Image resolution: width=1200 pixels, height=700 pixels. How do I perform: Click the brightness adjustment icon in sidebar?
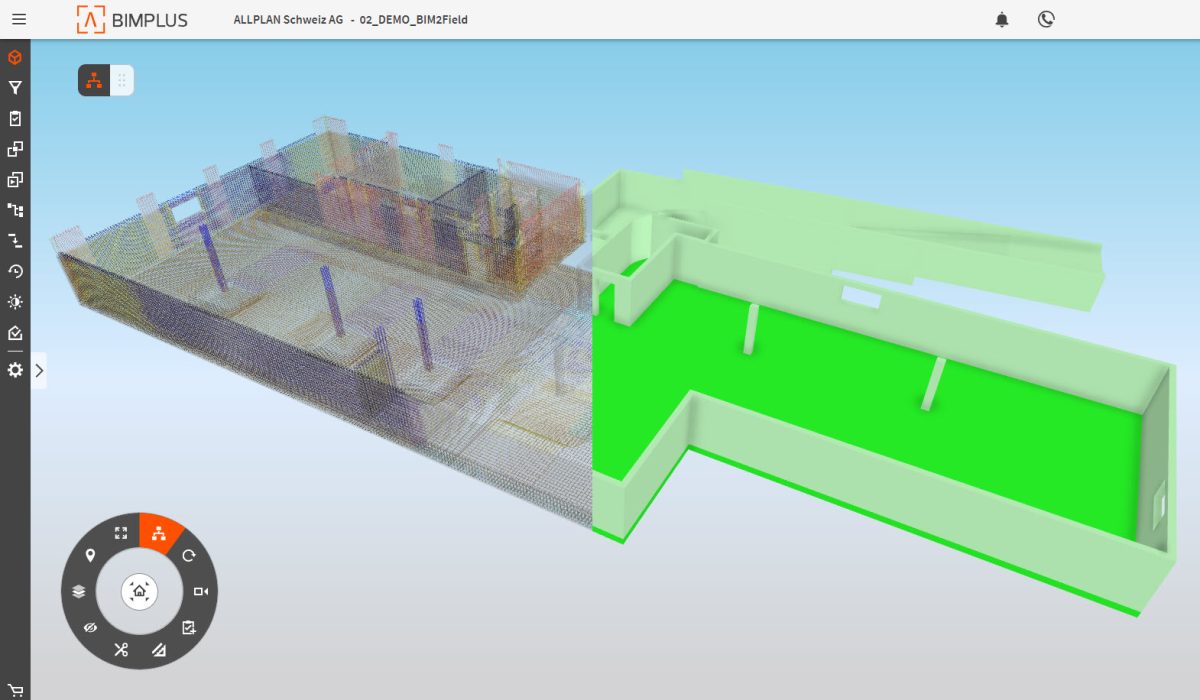point(14,301)
